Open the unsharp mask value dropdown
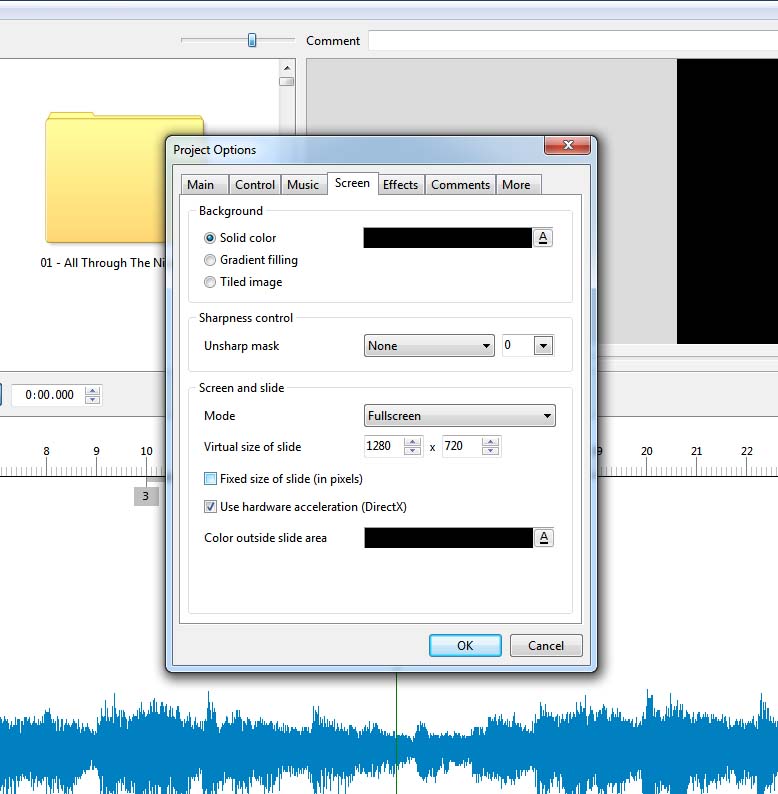 pos(543,346)
